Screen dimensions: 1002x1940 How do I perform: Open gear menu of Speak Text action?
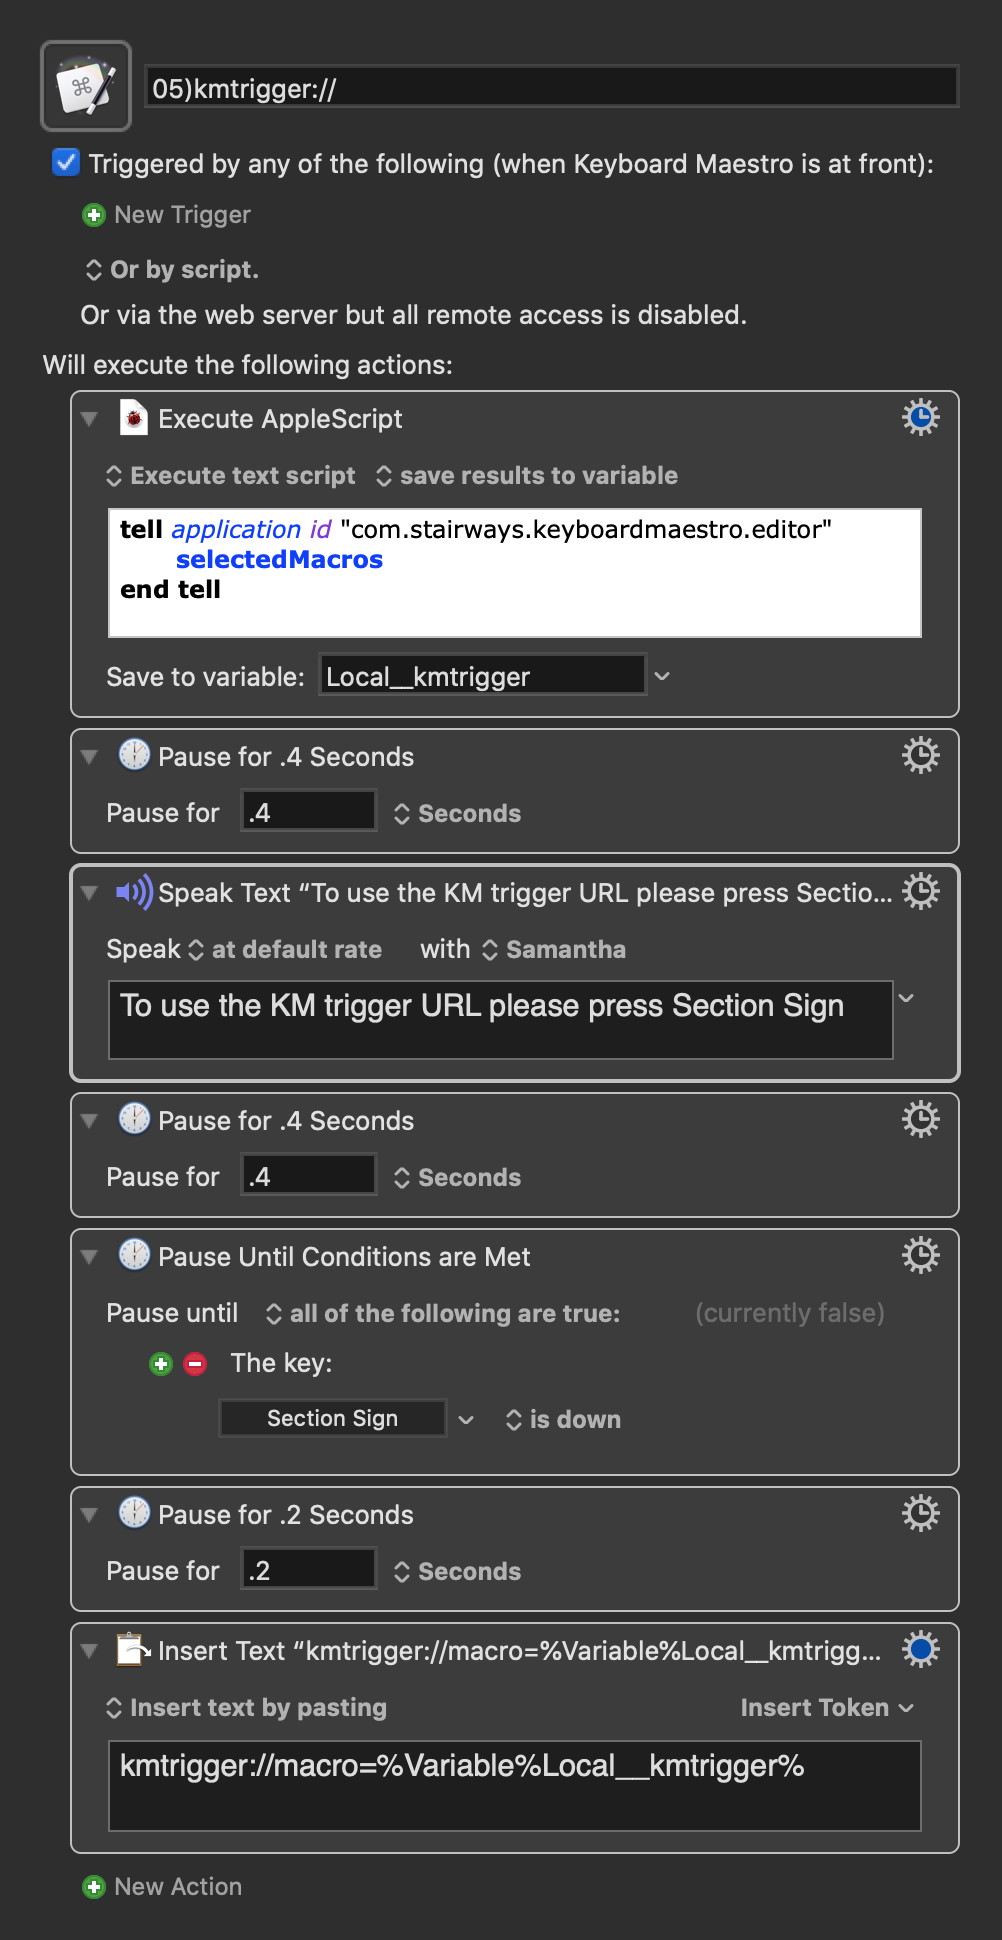[920, 891]
